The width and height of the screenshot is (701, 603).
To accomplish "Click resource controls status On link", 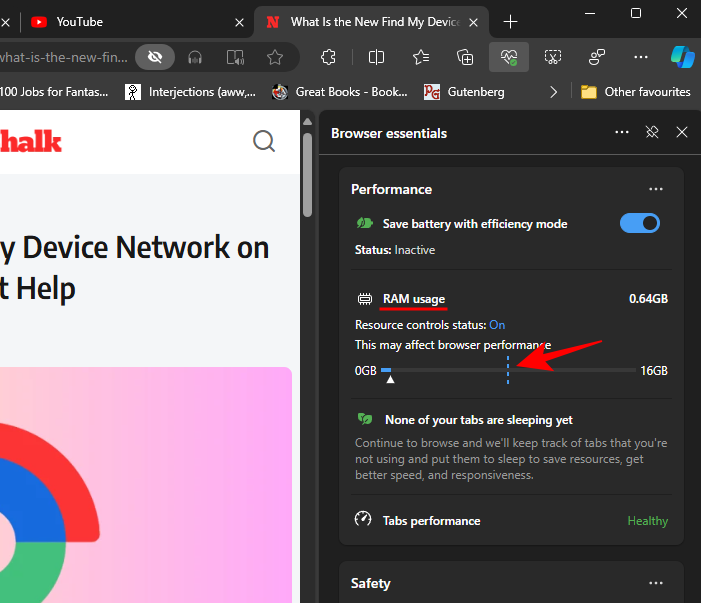I will tap(497, 325).
